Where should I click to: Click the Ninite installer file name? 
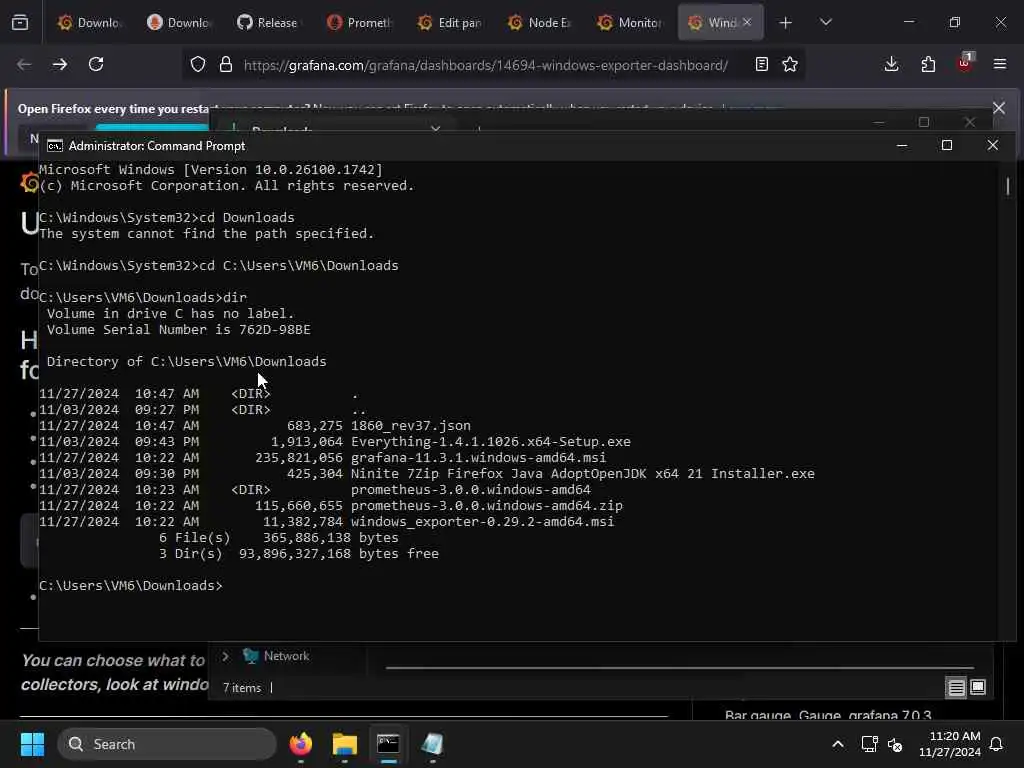583,473
